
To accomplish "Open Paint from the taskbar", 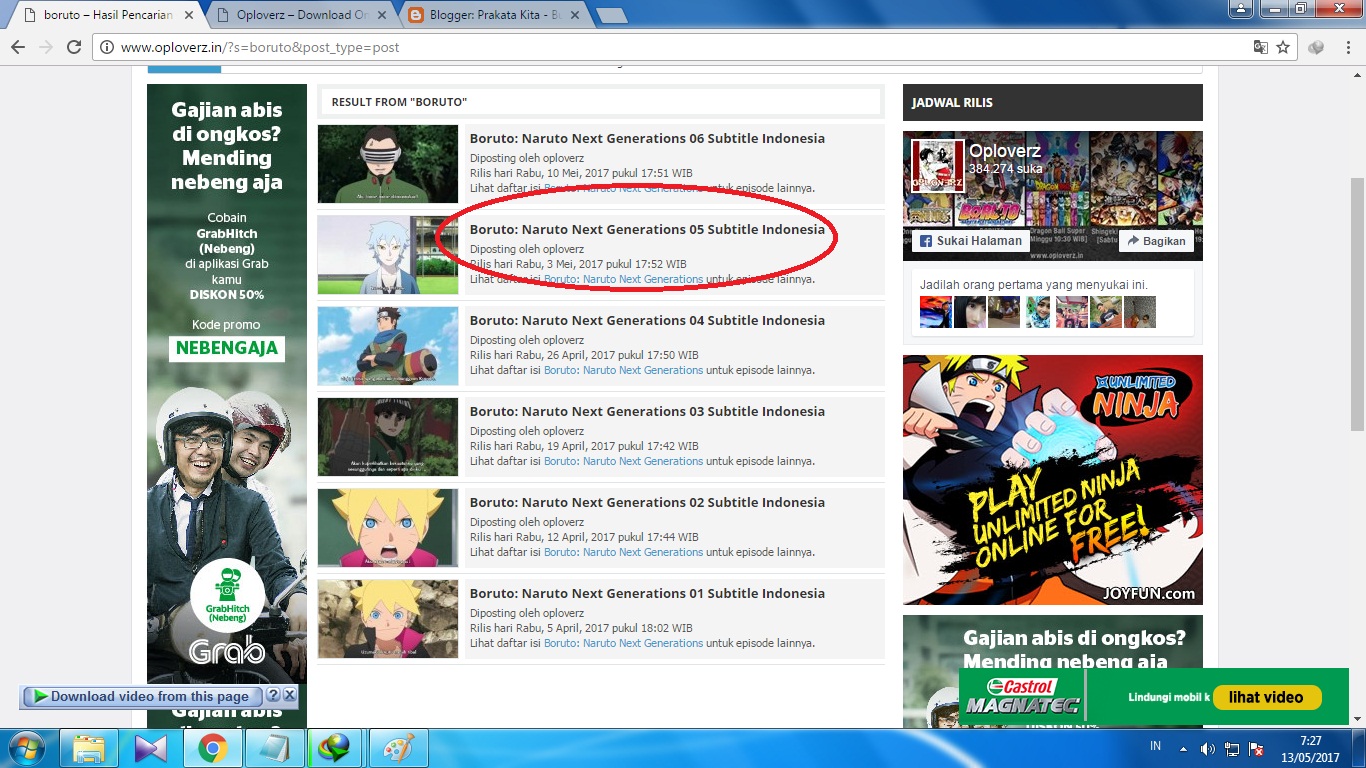I will [398, 748].
